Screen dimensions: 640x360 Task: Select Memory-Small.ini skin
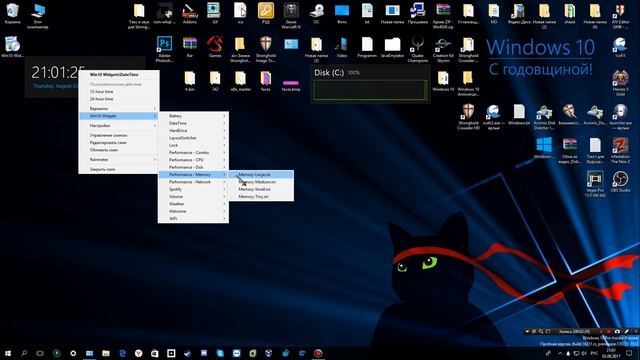[261, 189]
